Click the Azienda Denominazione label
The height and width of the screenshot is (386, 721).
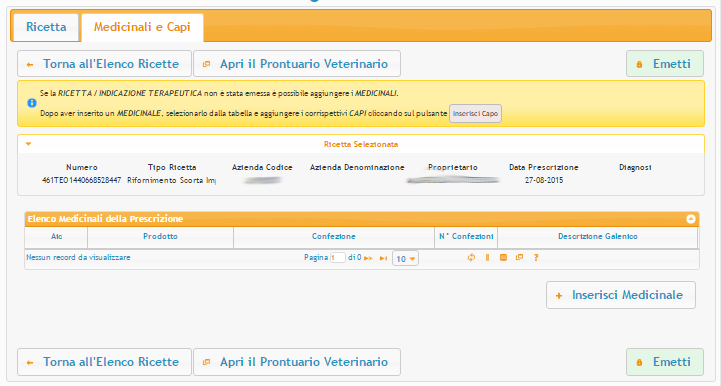click(x=357, y=167)
